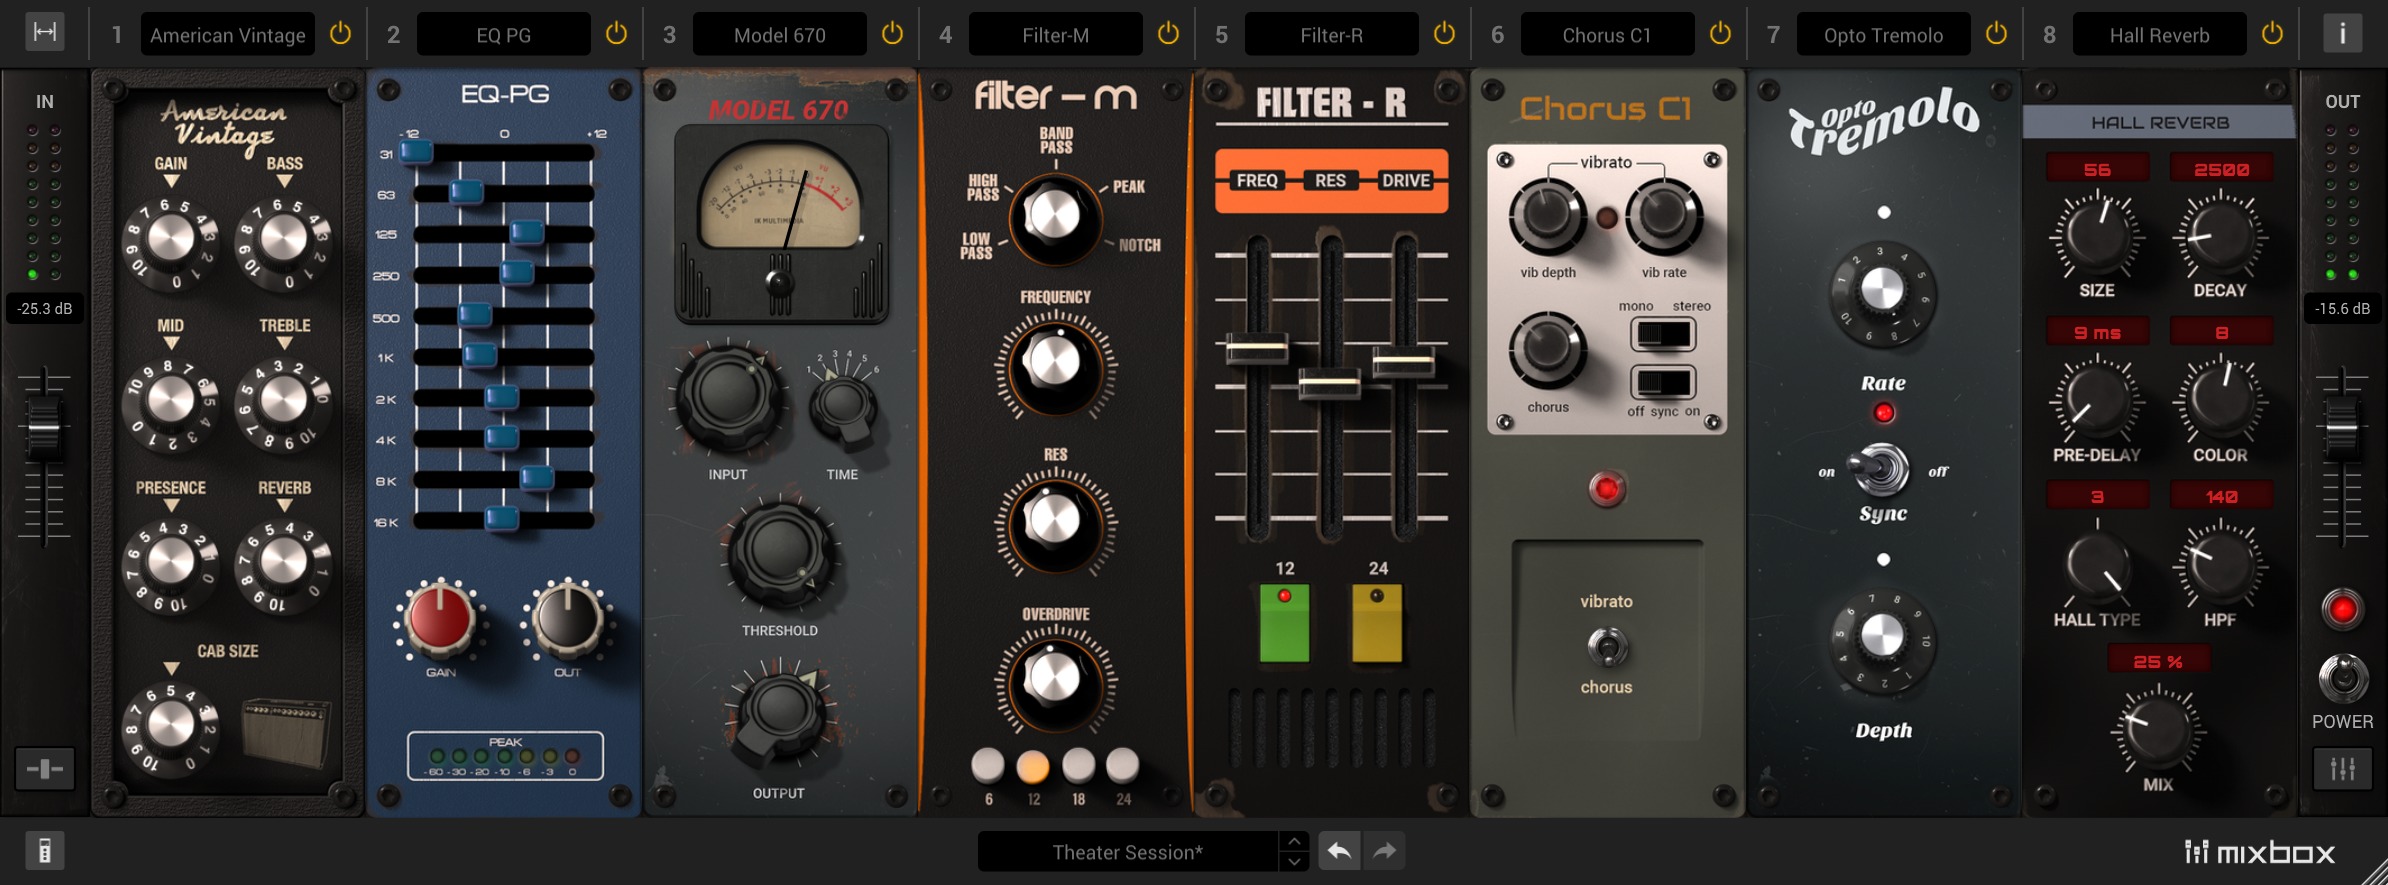
Task: Select next preset with down arrow
Action: click(x=1294, y=862)
